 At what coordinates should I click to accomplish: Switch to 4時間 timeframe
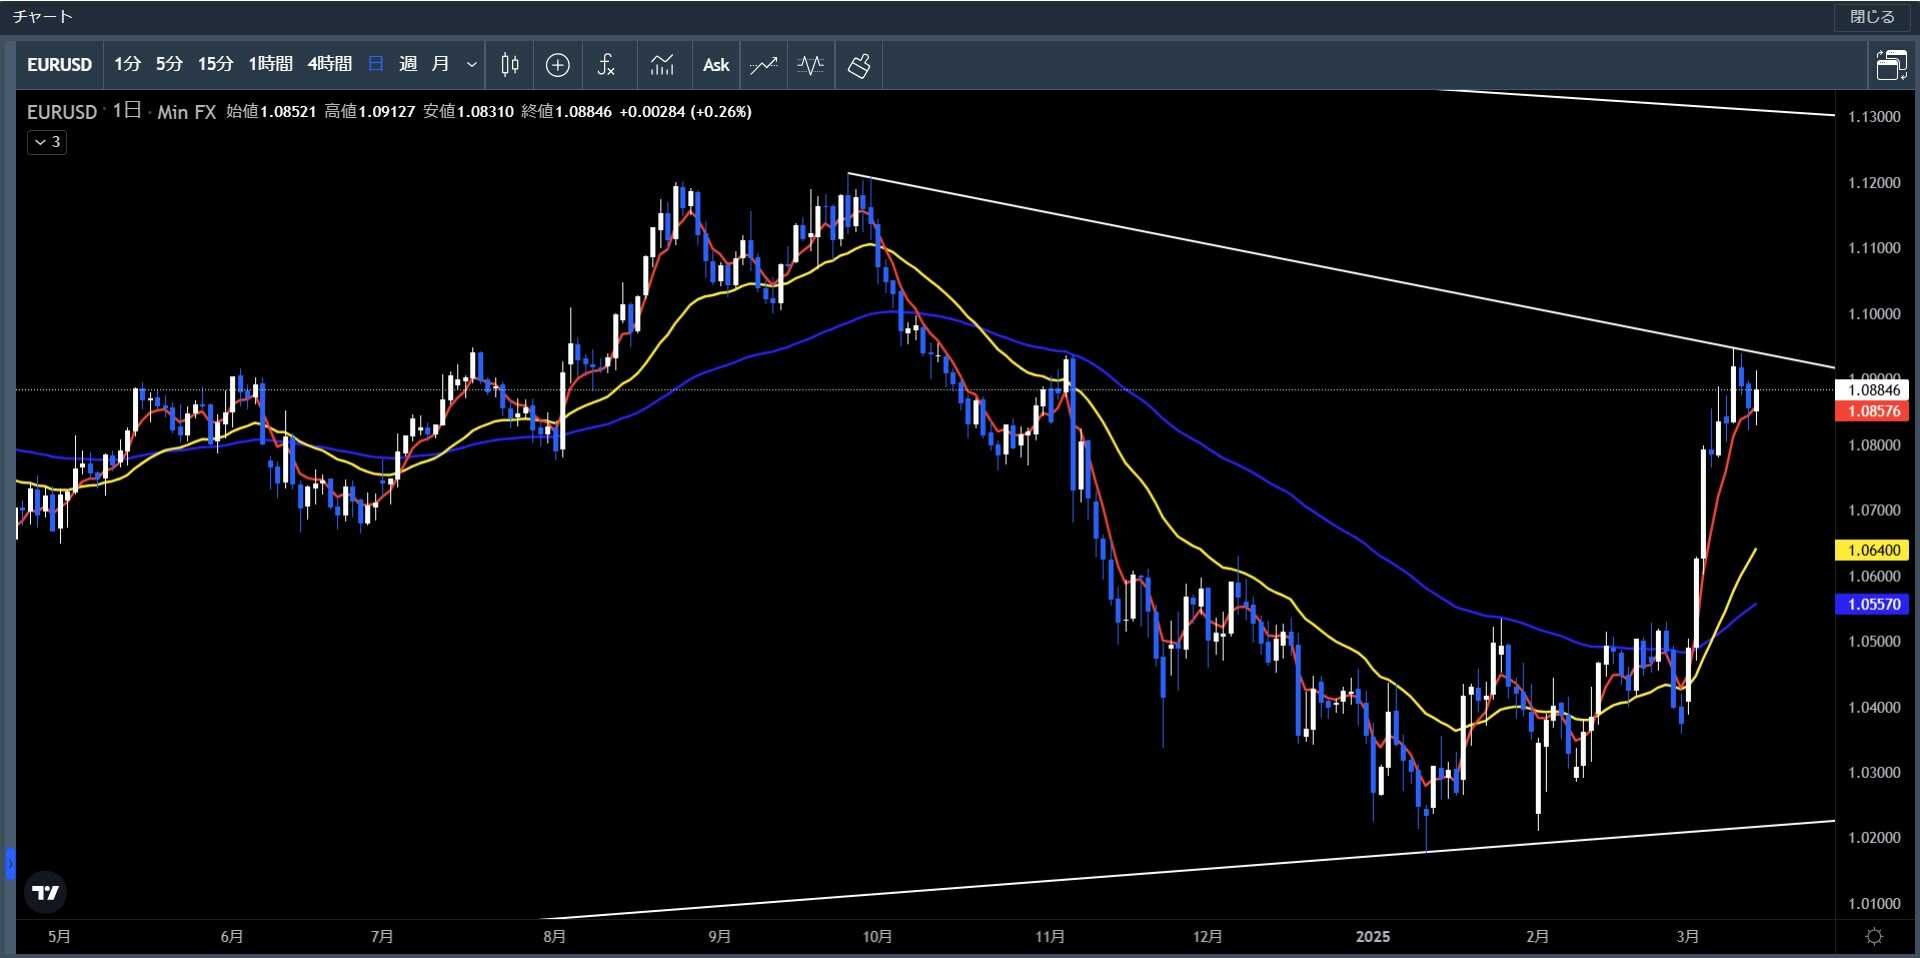tap(329, 64)
